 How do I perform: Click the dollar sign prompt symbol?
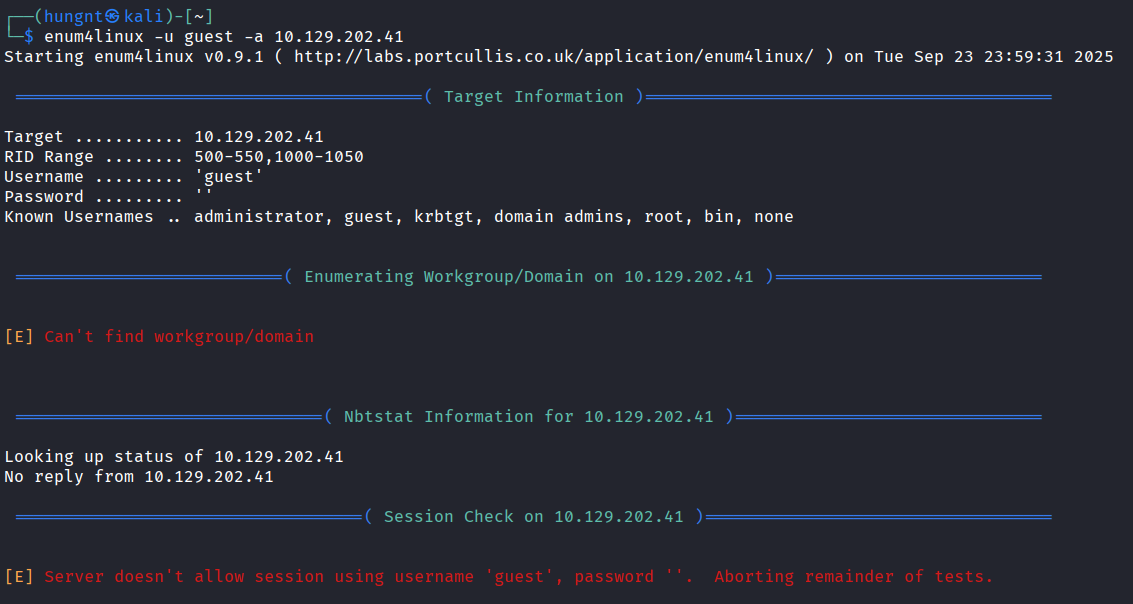tap(29, 37)
